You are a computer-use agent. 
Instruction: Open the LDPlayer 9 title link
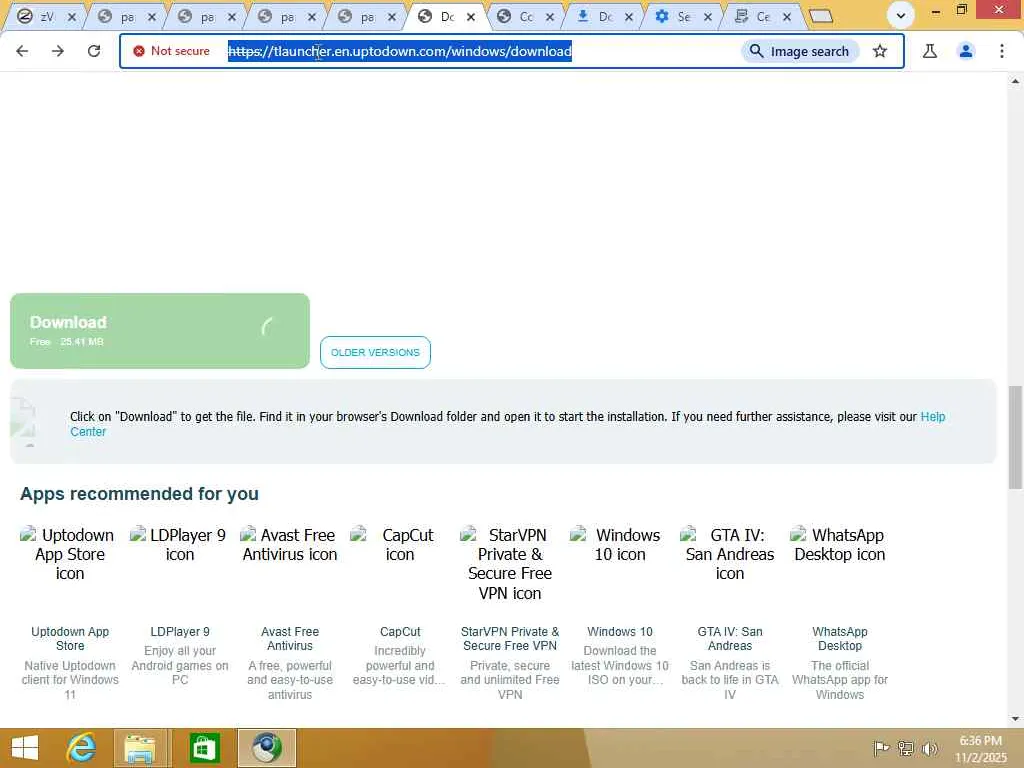click(180, 632)
